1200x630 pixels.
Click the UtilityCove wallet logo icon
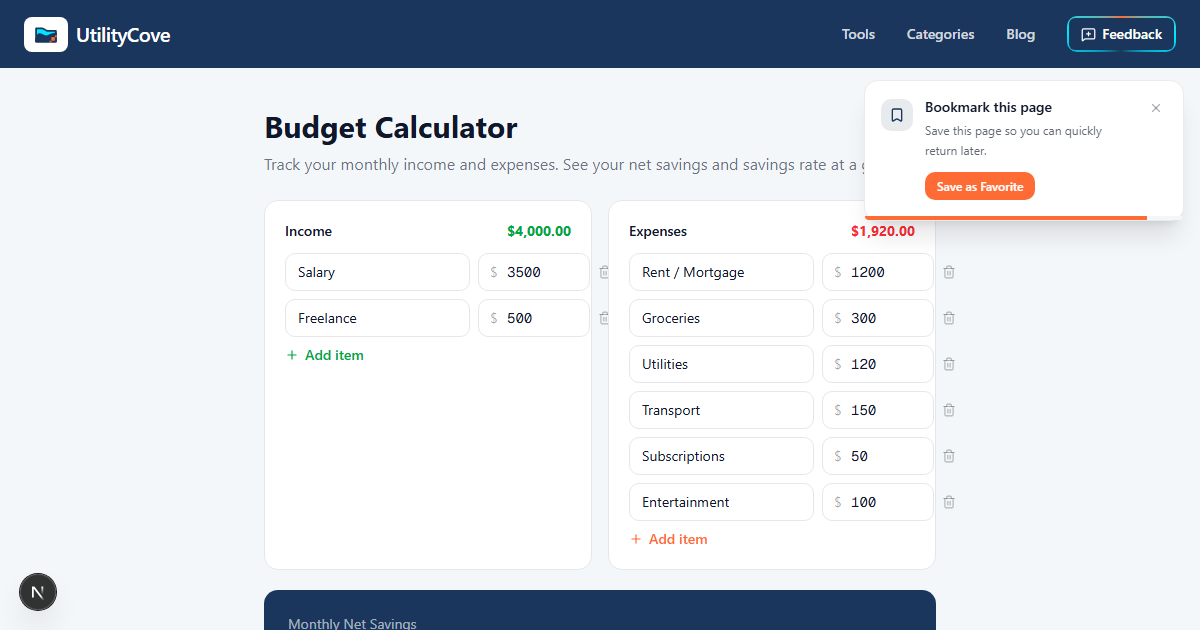pos(46,34)
